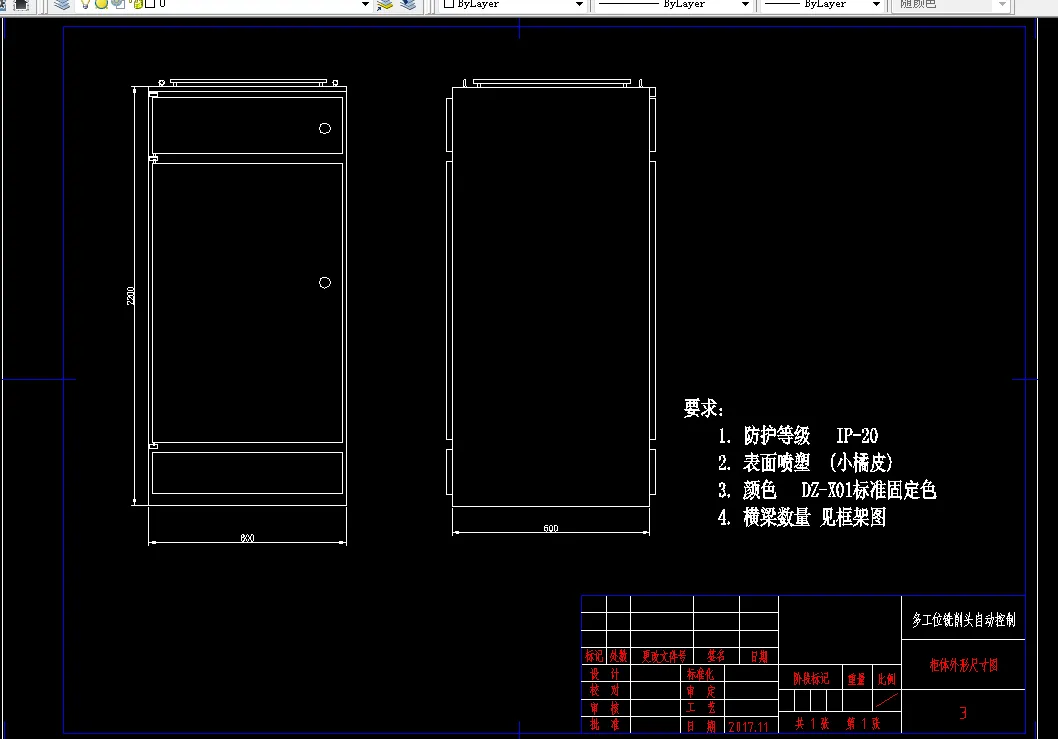Screen dimensions: 1058x739
Task: Click the red drawing number 3
Action: click(x=963, y=713)
